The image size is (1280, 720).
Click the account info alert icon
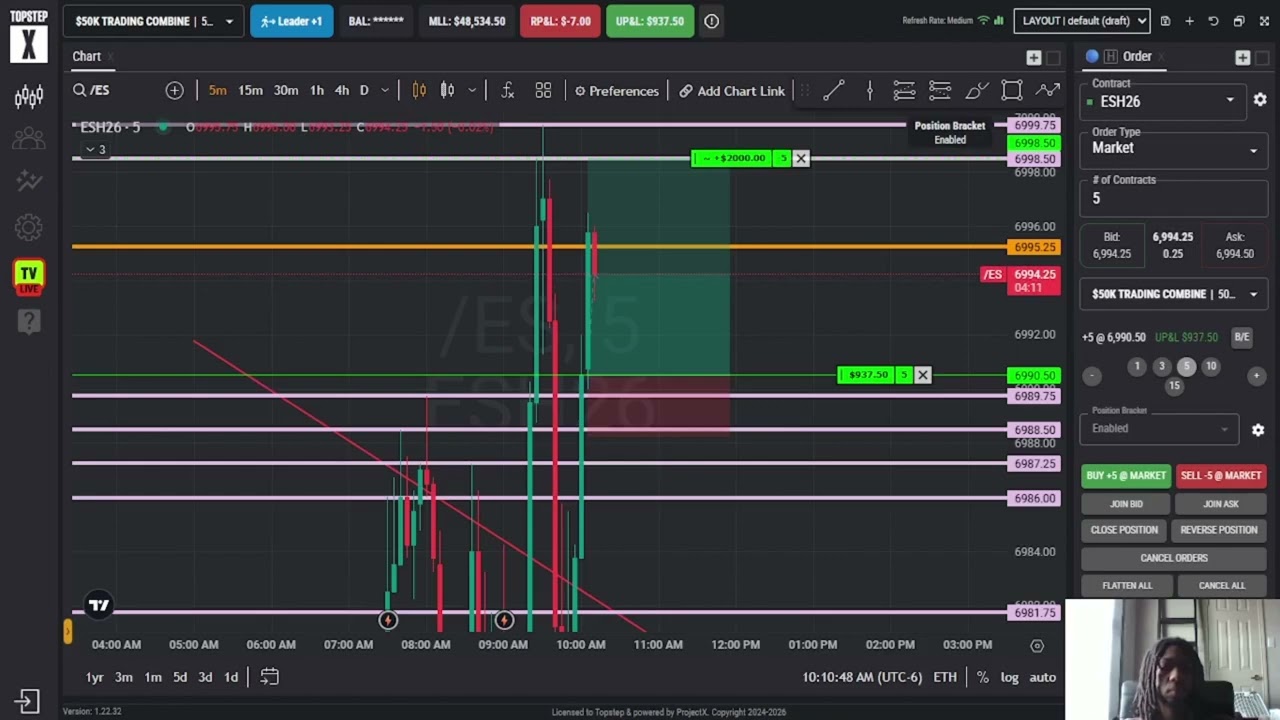(711, 21)
